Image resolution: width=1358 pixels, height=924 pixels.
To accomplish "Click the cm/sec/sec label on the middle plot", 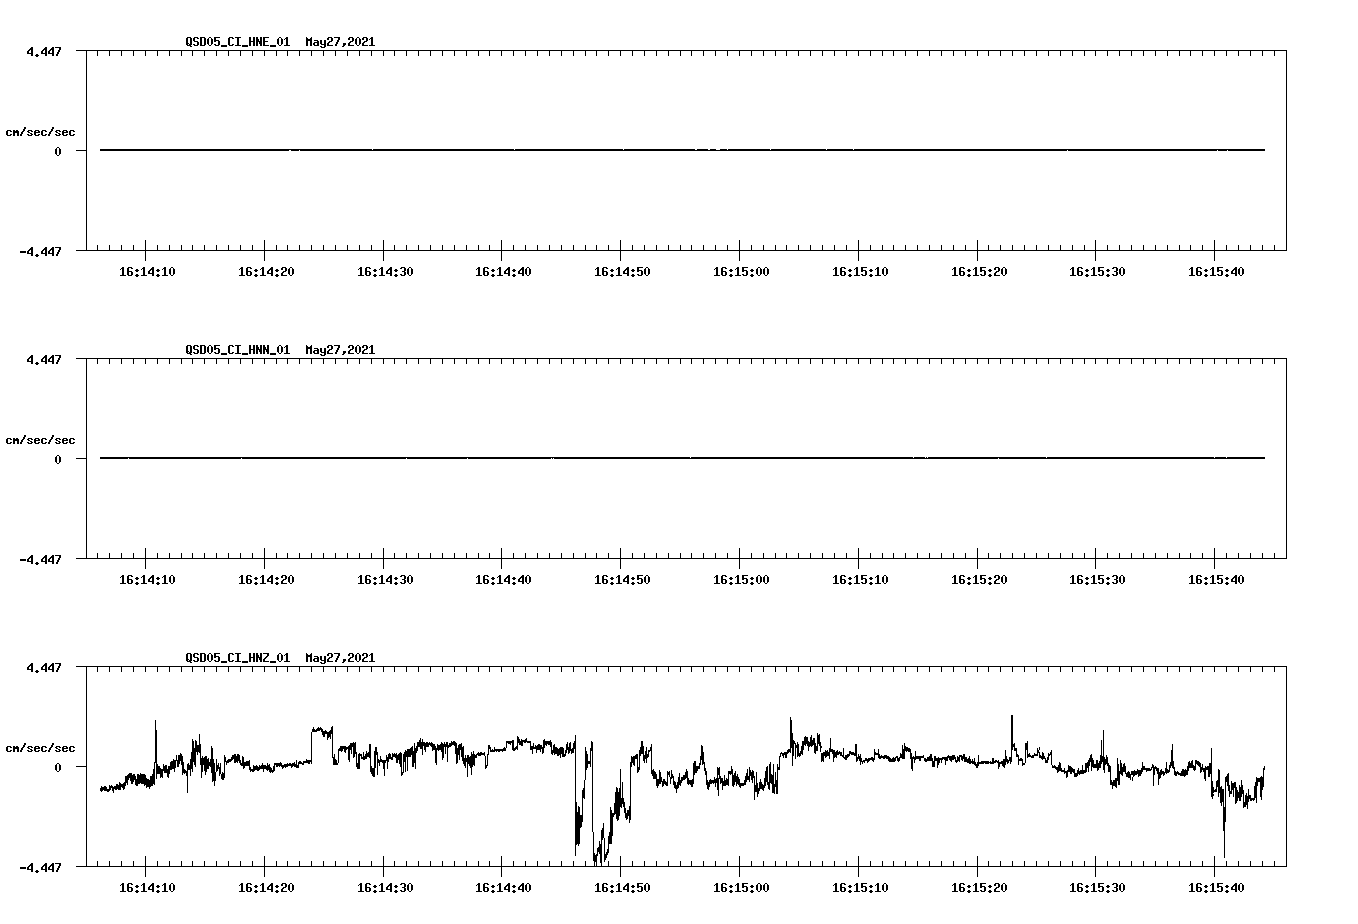I will click(x=42, y=439).
